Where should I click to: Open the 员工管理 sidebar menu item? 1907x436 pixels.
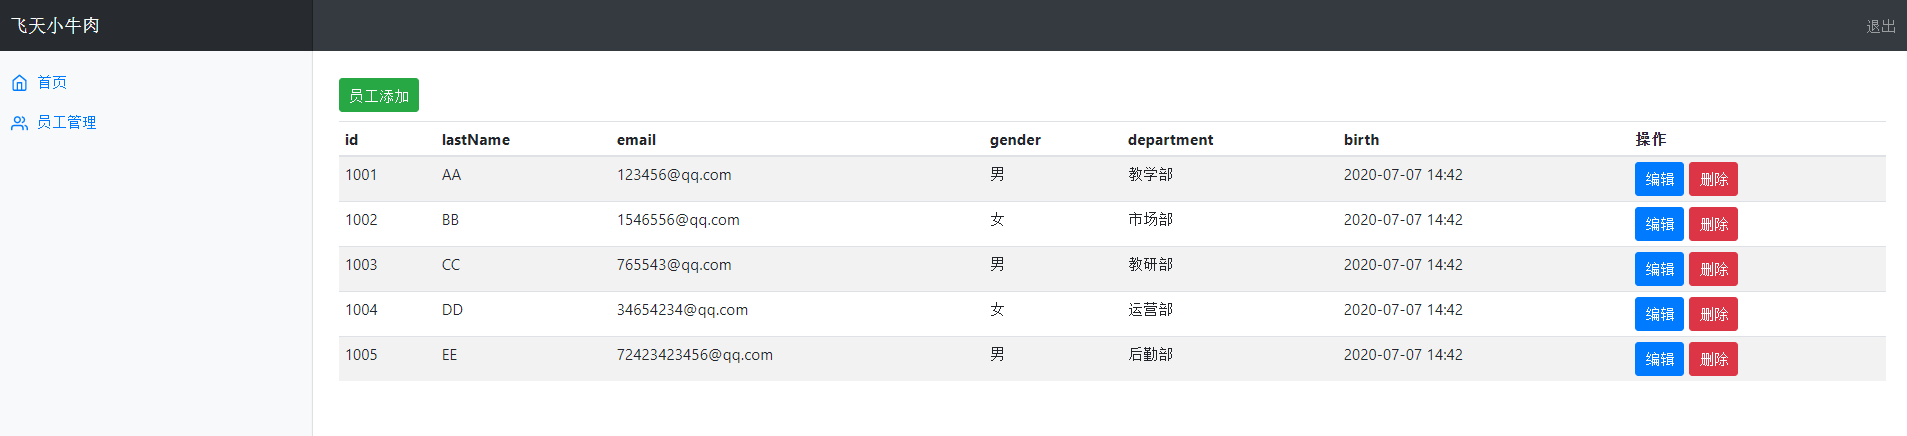[66, 123]
